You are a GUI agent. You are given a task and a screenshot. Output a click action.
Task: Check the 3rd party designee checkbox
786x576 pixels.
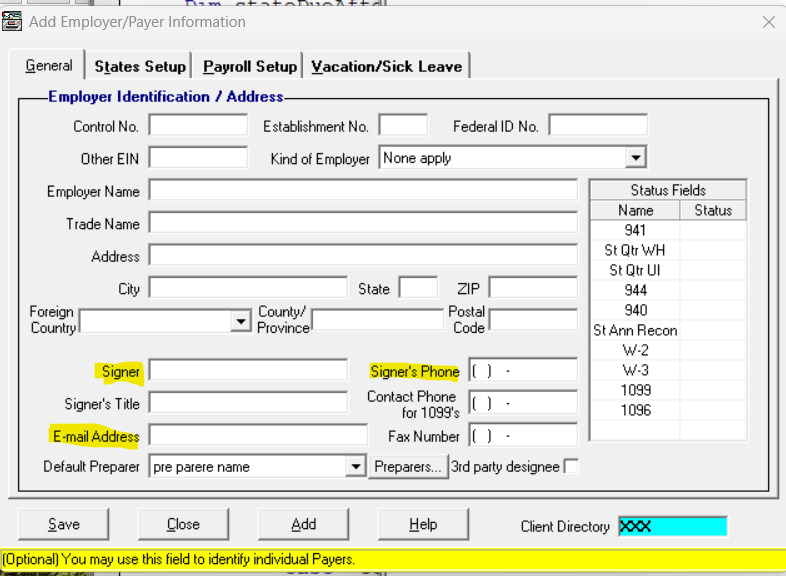(x=570, y=466)
